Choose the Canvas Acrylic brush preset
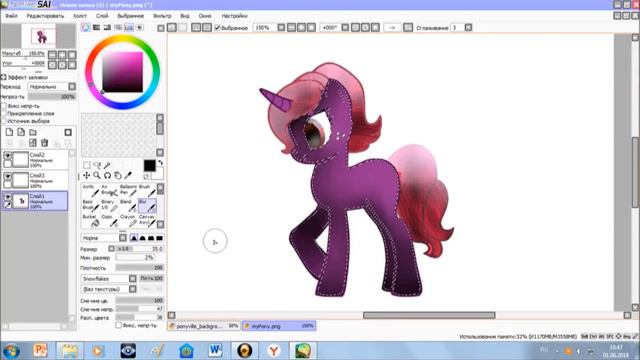 tap(147, 221)
